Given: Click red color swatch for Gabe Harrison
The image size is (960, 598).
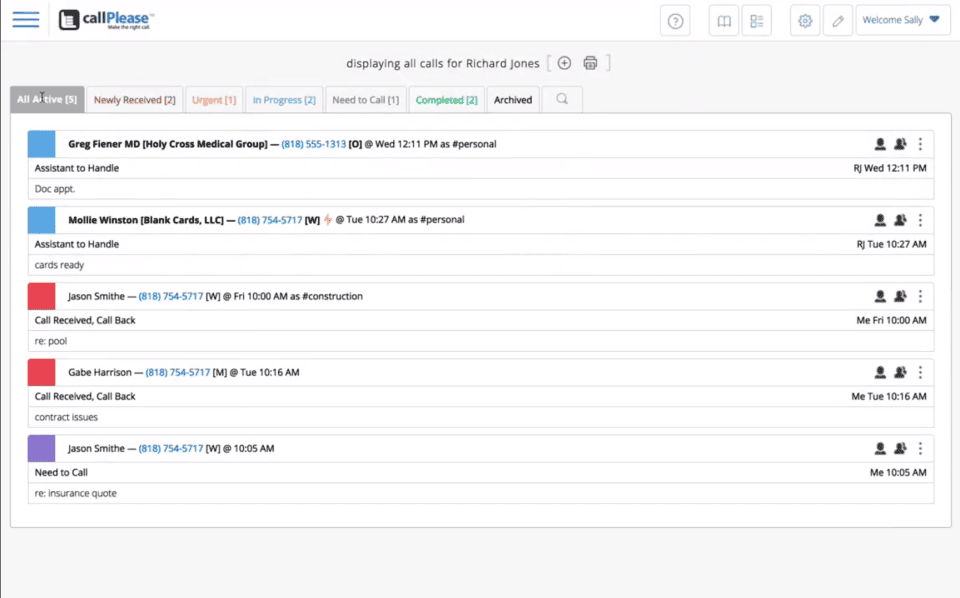Looking at the screenshot, I should [42, 372].
